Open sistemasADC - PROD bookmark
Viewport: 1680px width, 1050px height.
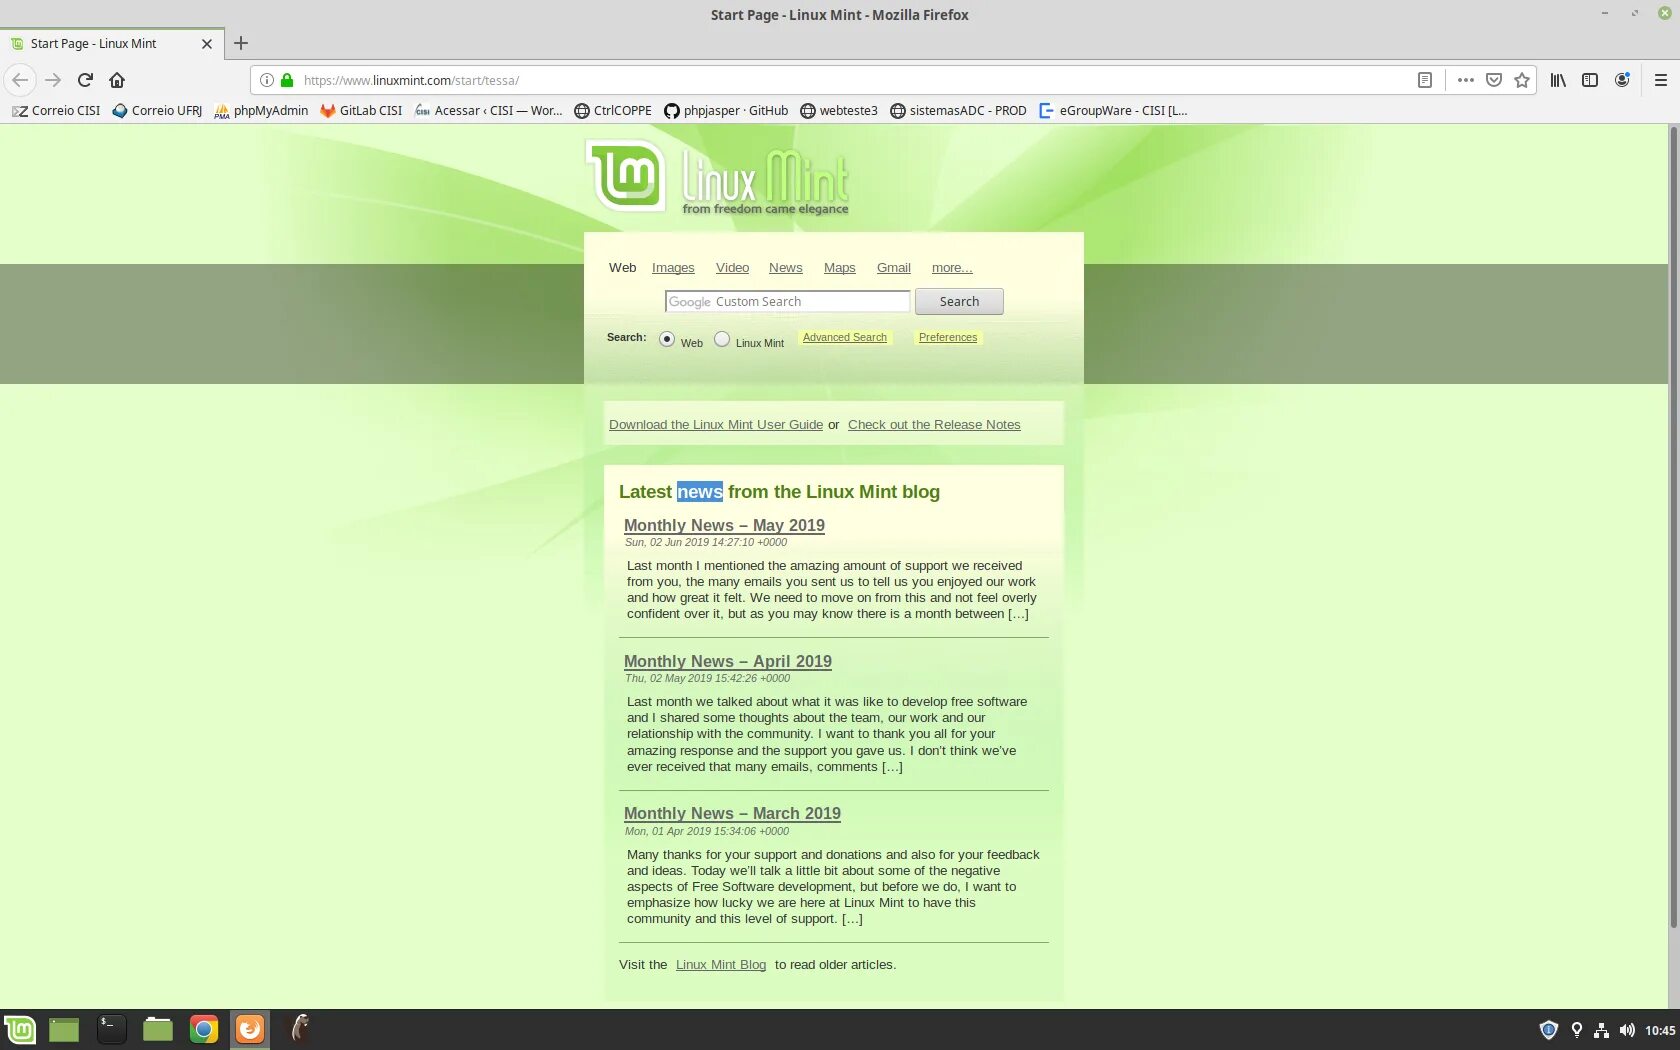pos(958,111)
